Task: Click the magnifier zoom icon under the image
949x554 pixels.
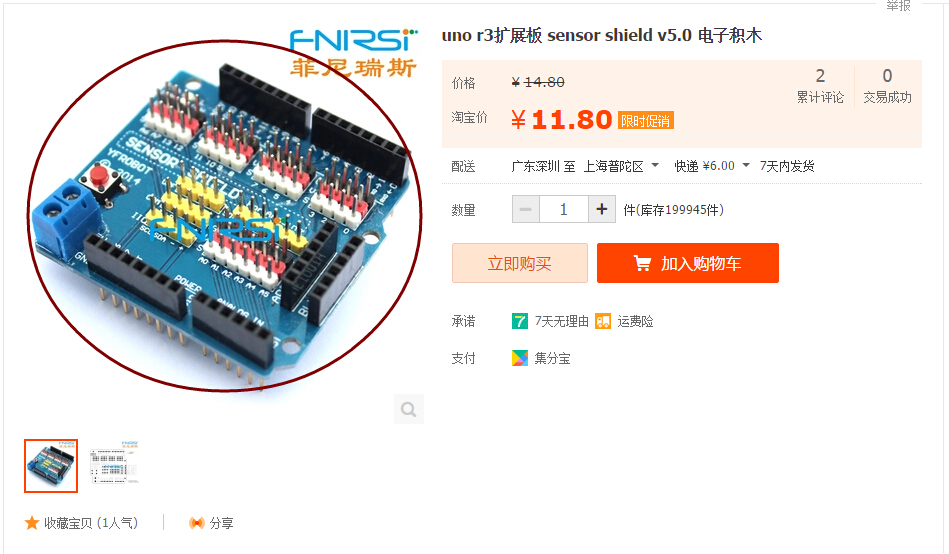Action: (x=409, y=409)
